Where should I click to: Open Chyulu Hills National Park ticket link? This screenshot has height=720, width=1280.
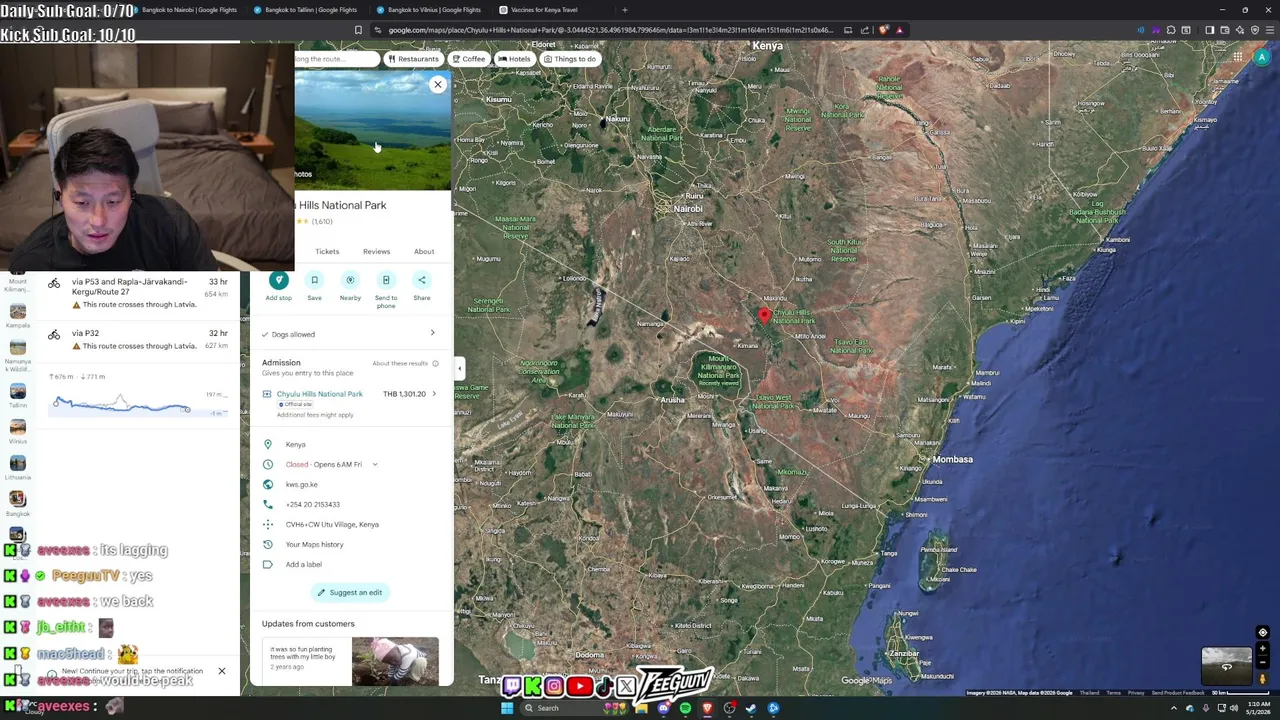(x=320, y=394)
